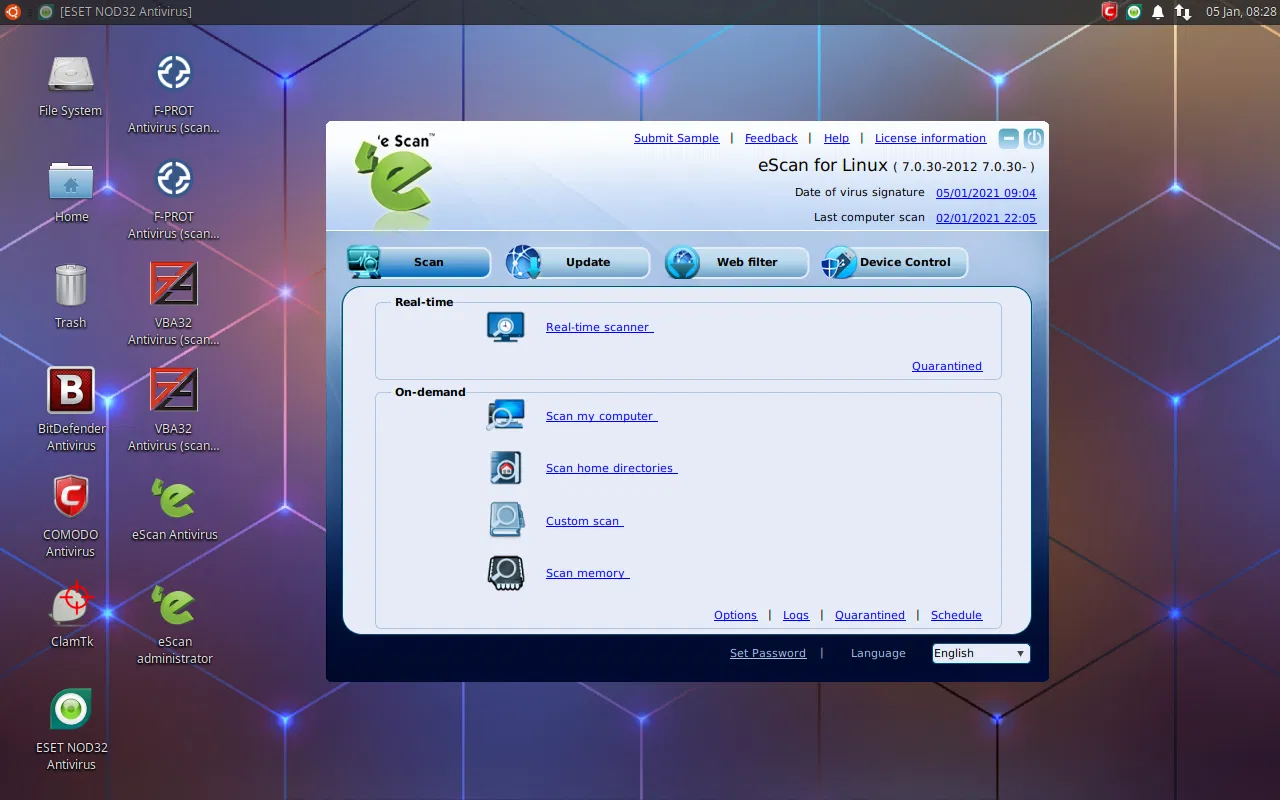Click the Scan memory chip icon
Image resolution: width=1280 pixels, height=800 pixels.
506,573
